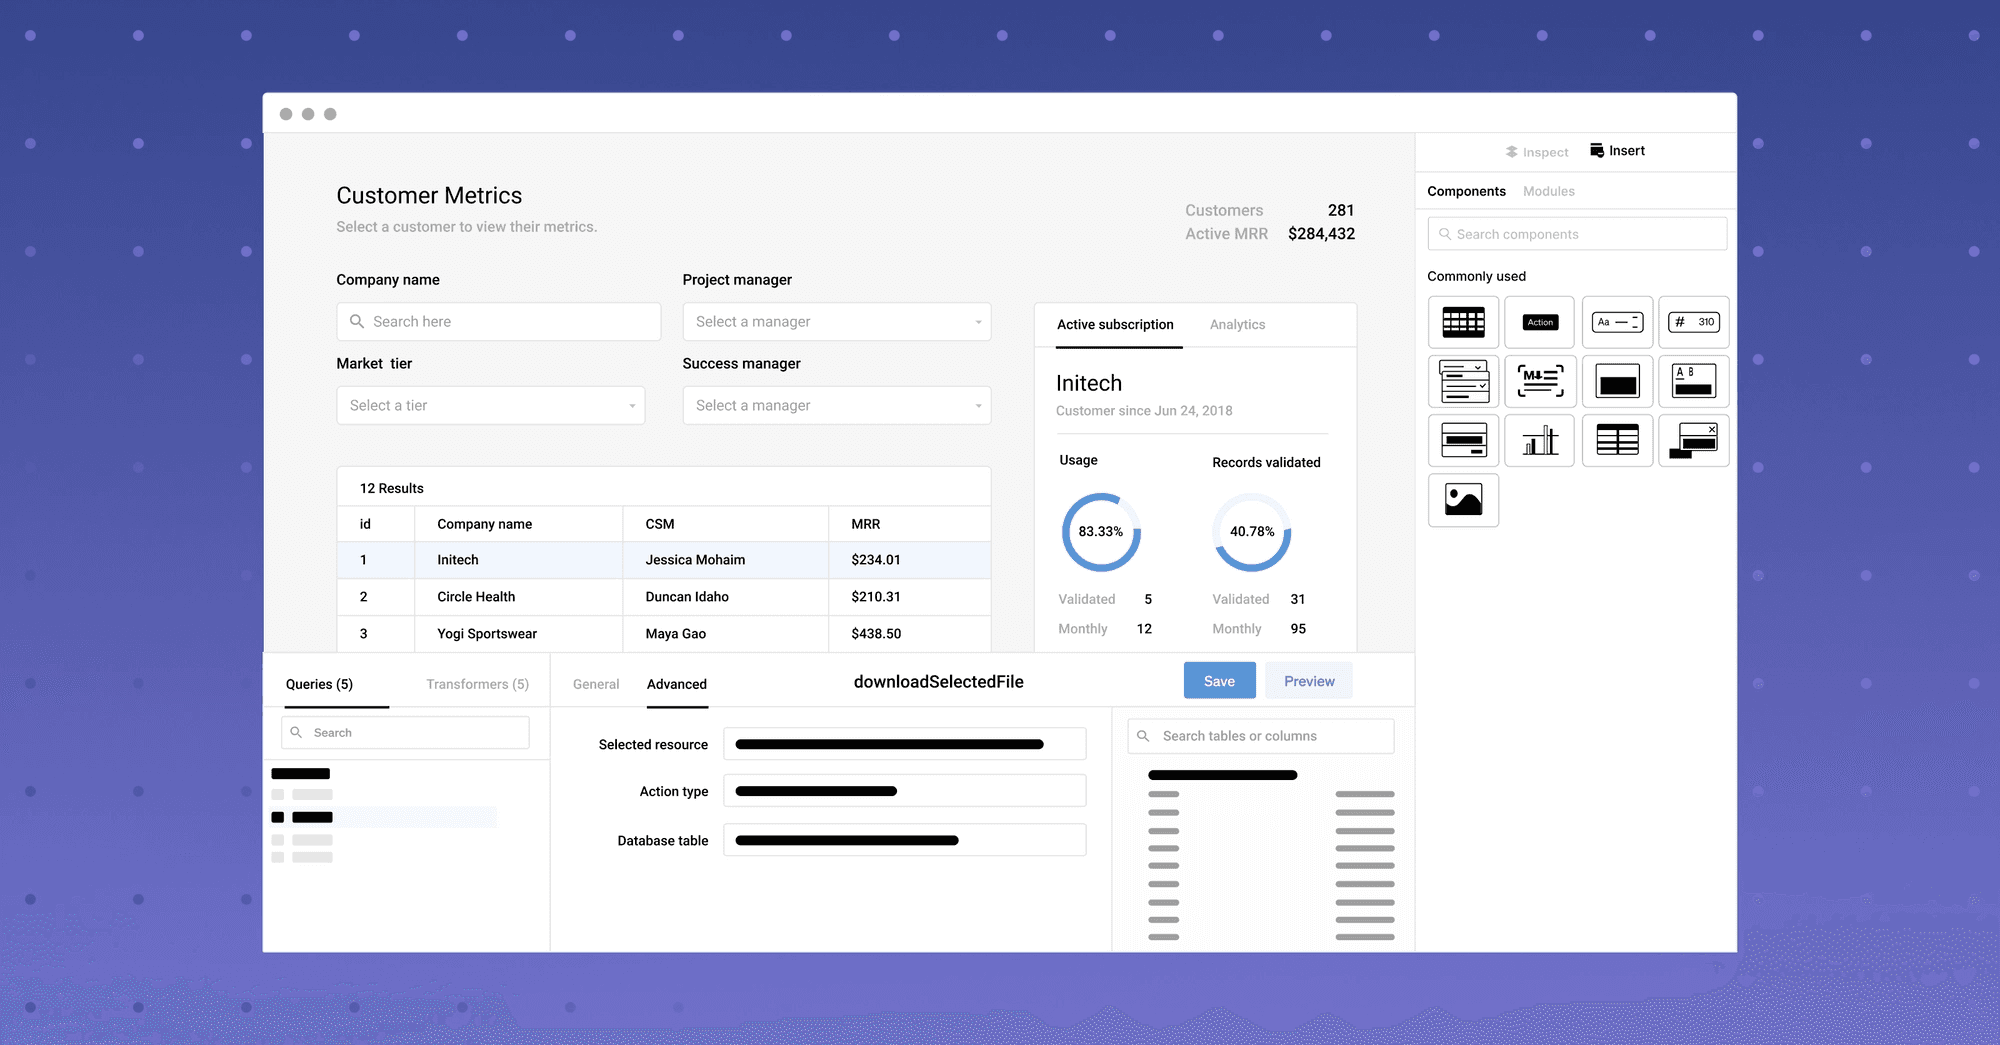Add an Action button component
Image resolution: width=2000 pixels, height=1045 pixels.
coord(1539,322)
